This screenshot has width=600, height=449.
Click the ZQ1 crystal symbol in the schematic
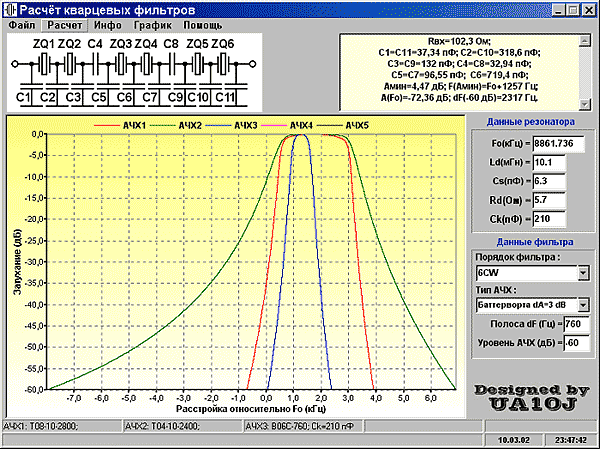coord(44,64)
